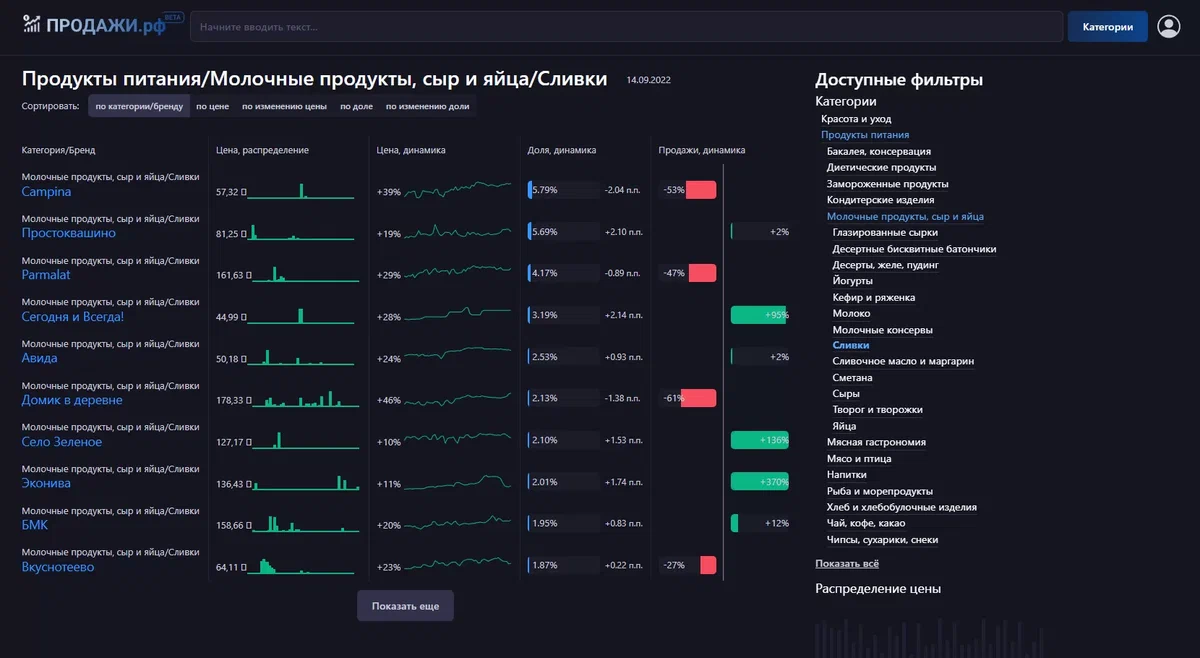
Task: Open Эконива brand link
Action: click(x=46, y=483)
